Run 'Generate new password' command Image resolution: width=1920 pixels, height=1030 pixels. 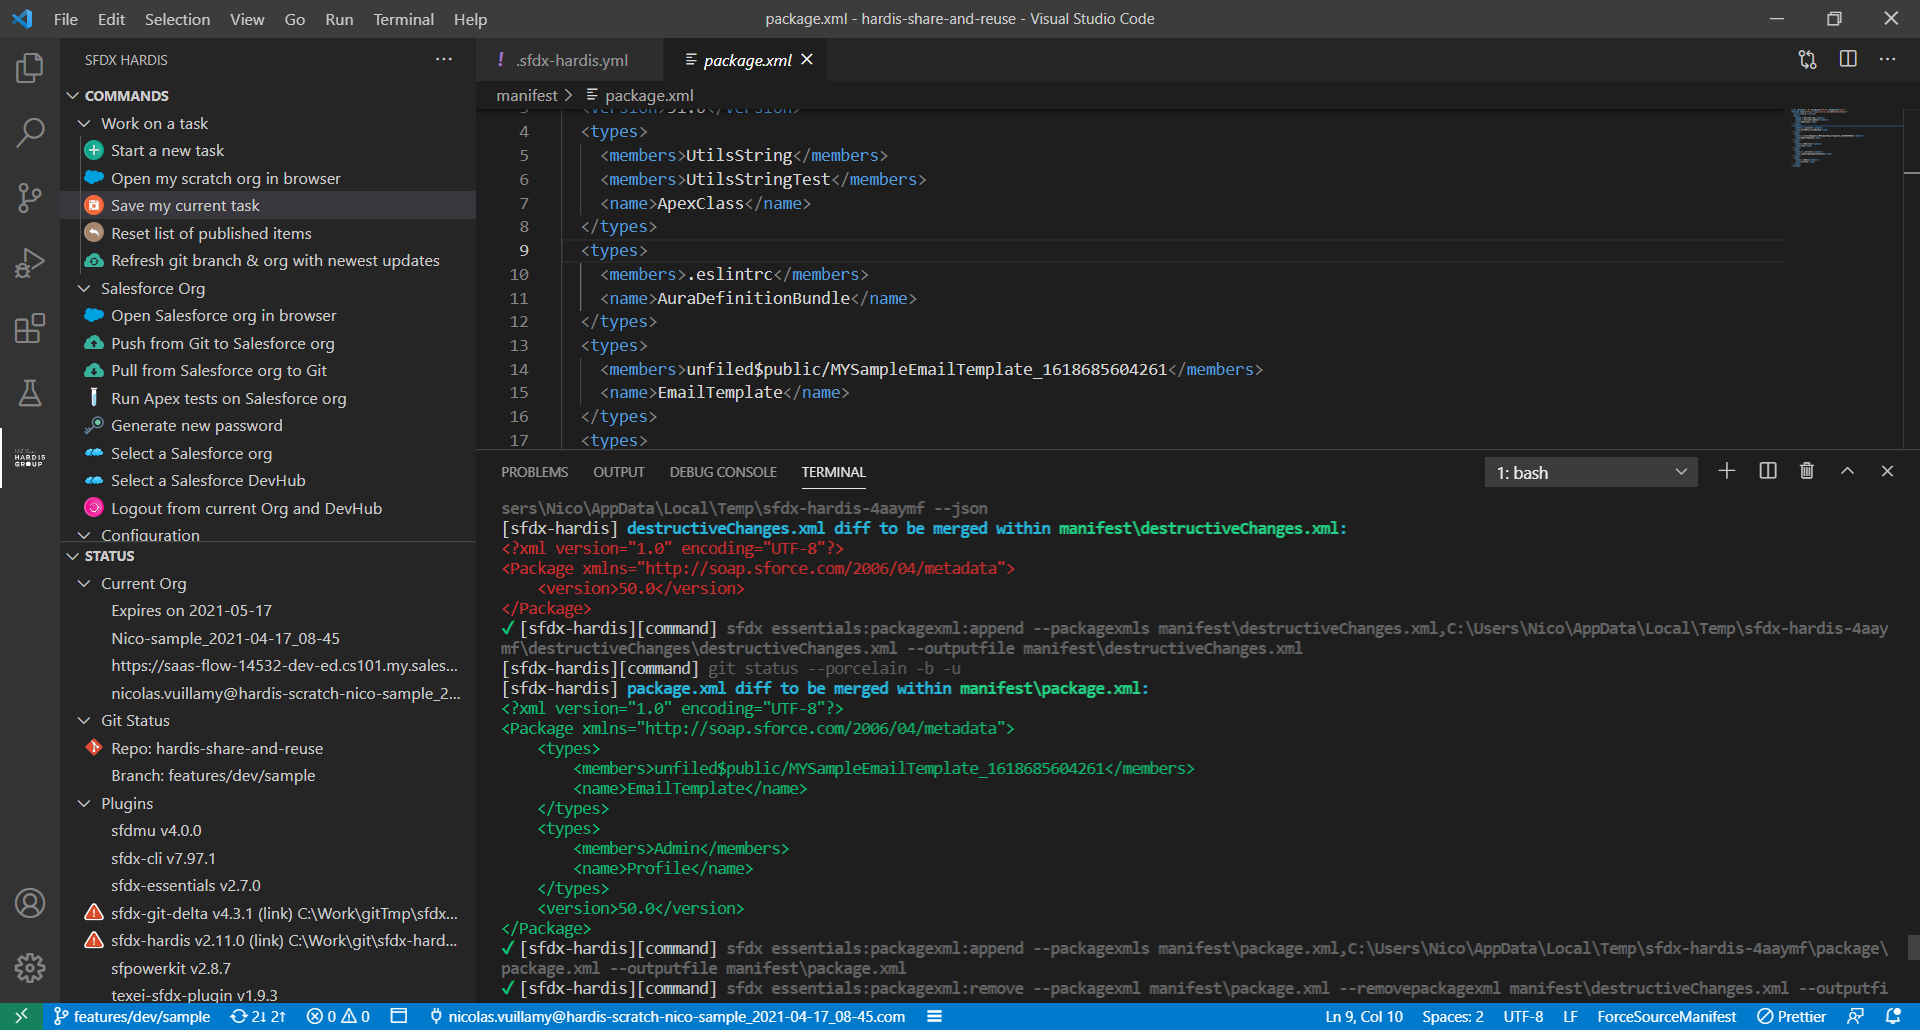[x=268, y=425]
